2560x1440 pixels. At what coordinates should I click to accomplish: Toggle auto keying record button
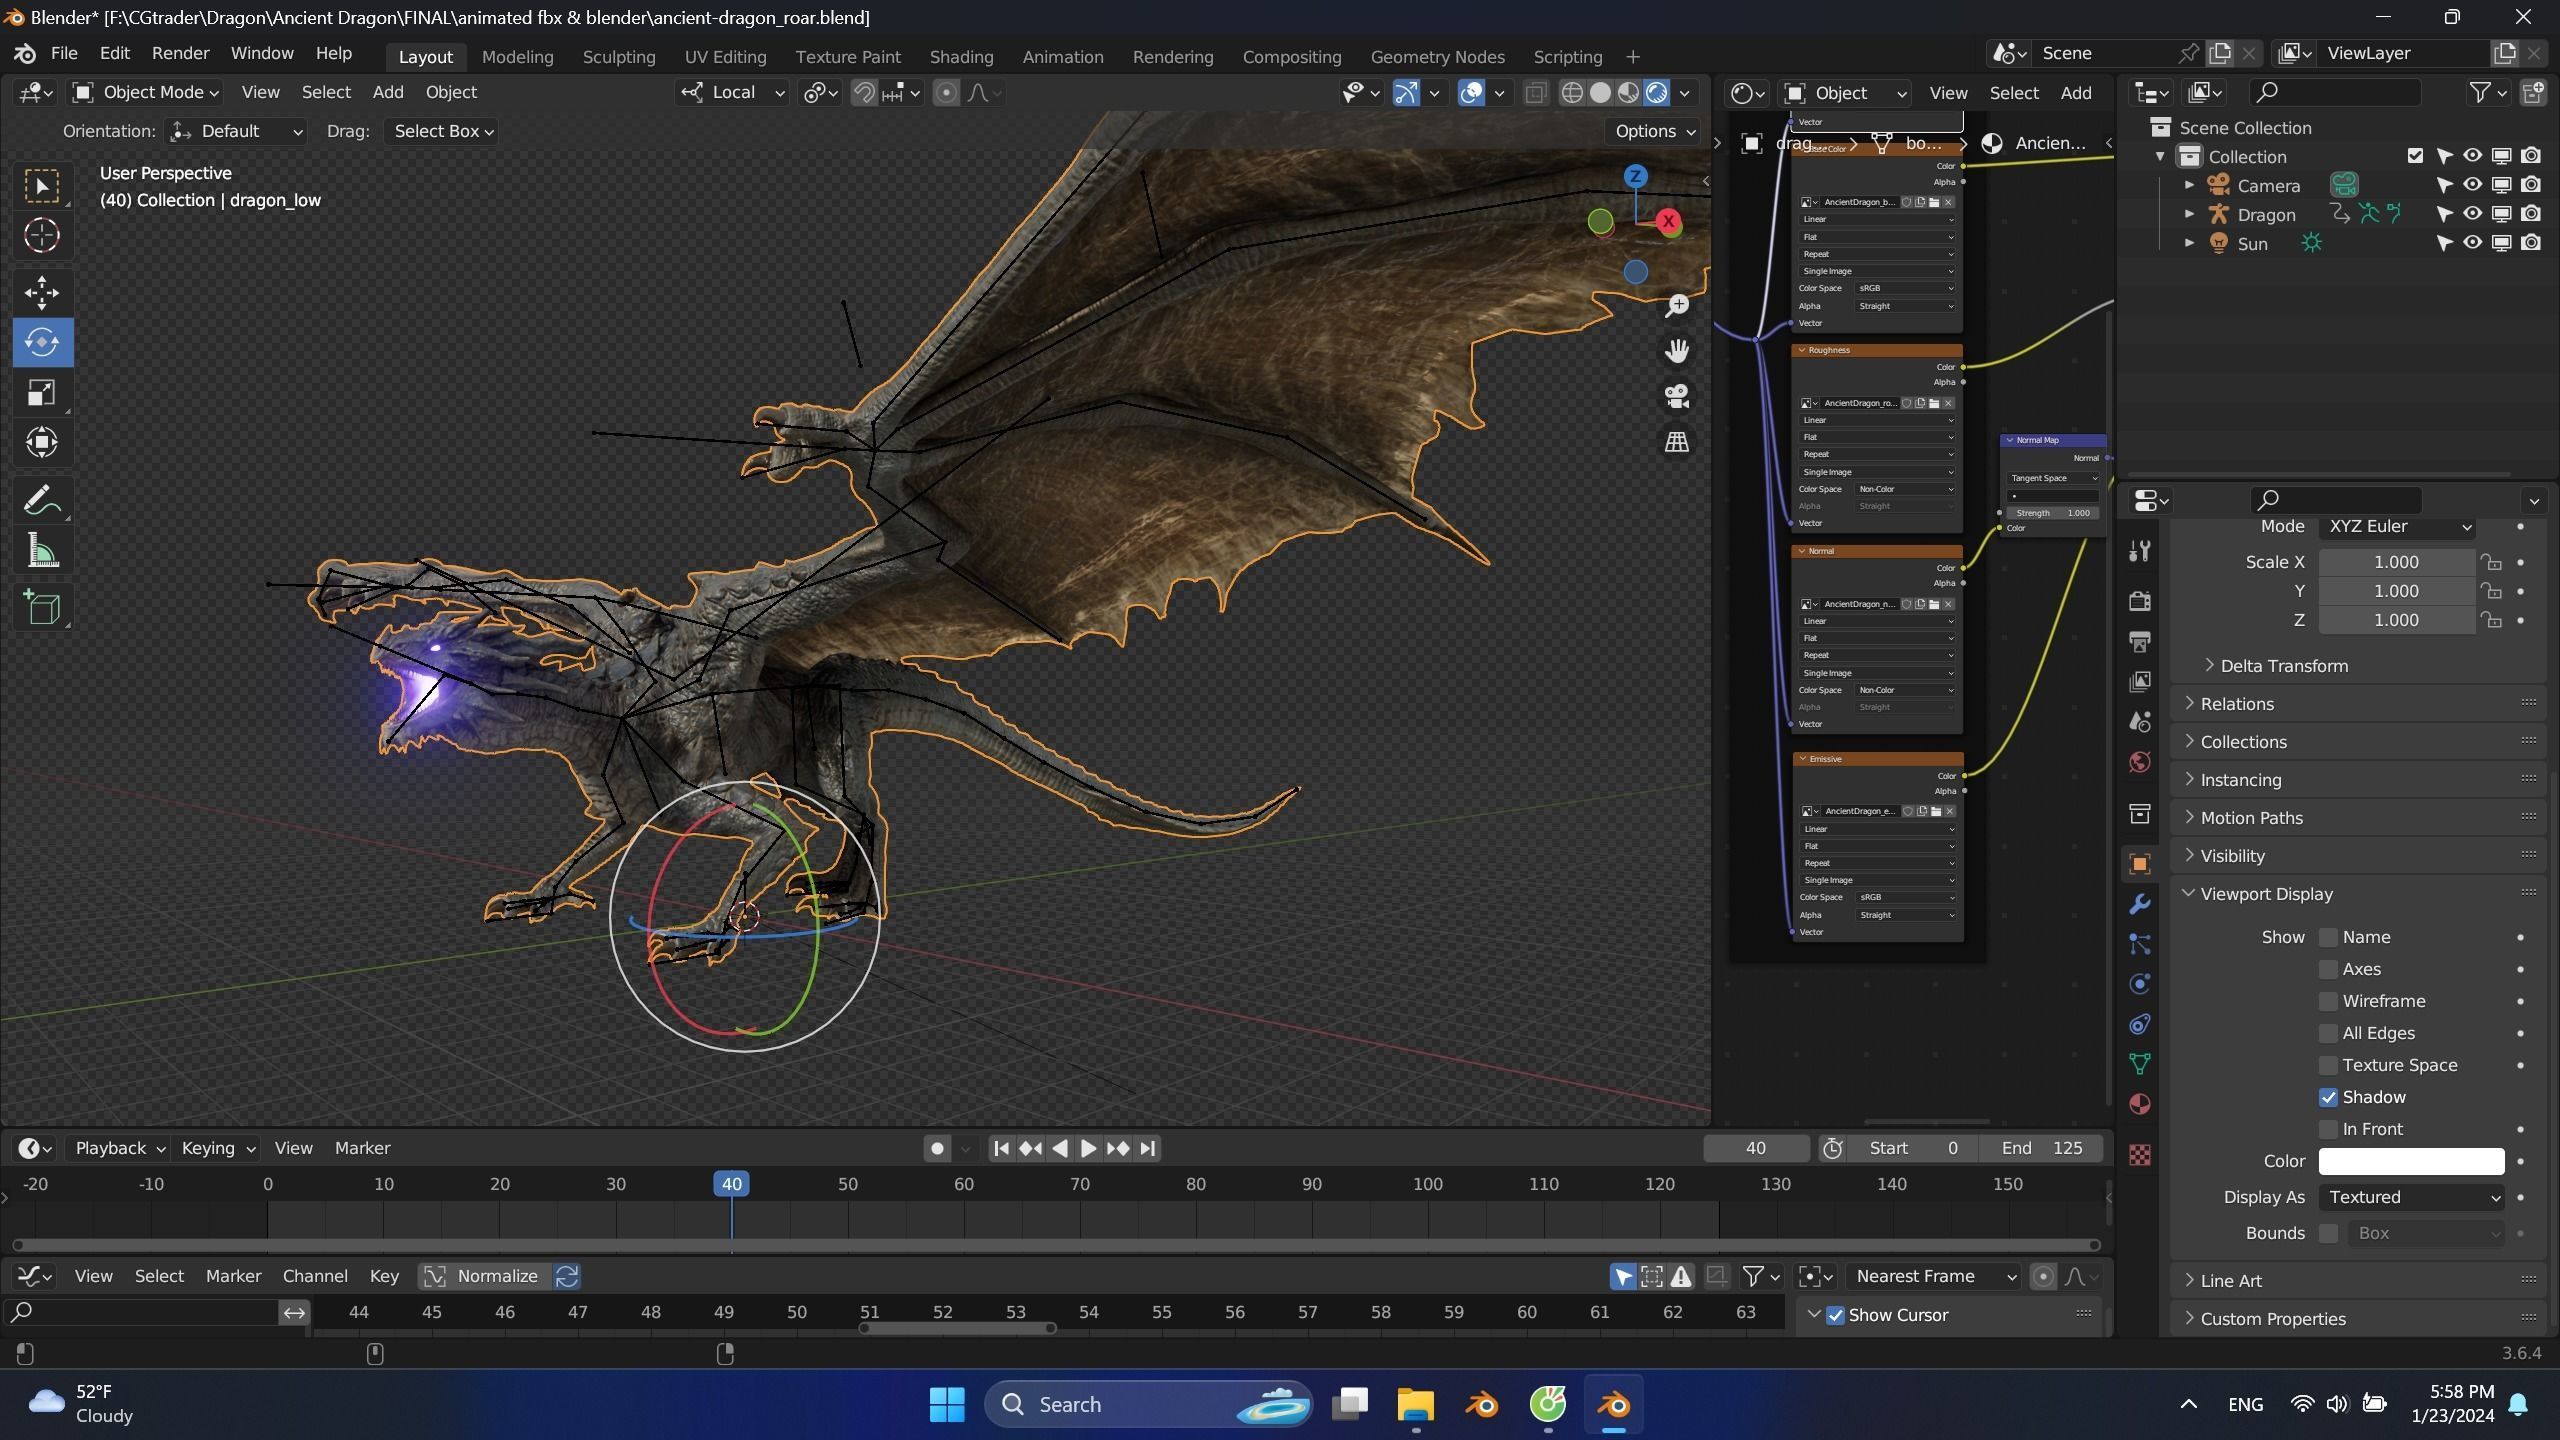[936, 1148]
